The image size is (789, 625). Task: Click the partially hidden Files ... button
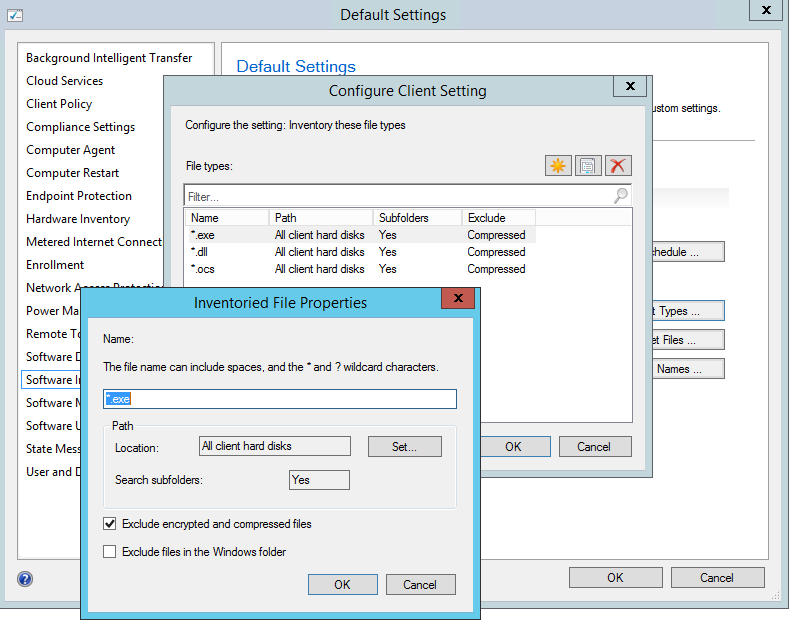click(688, 340)
